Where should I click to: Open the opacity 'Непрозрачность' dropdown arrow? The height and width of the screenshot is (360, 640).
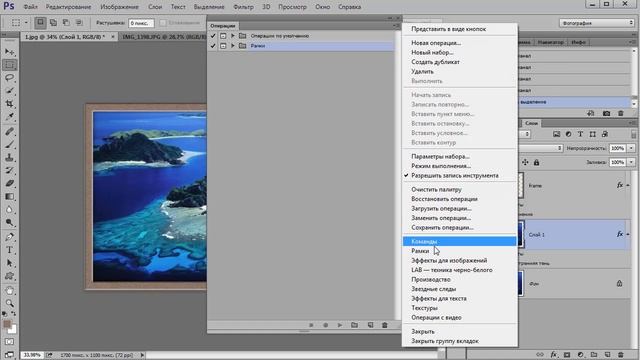631,148
